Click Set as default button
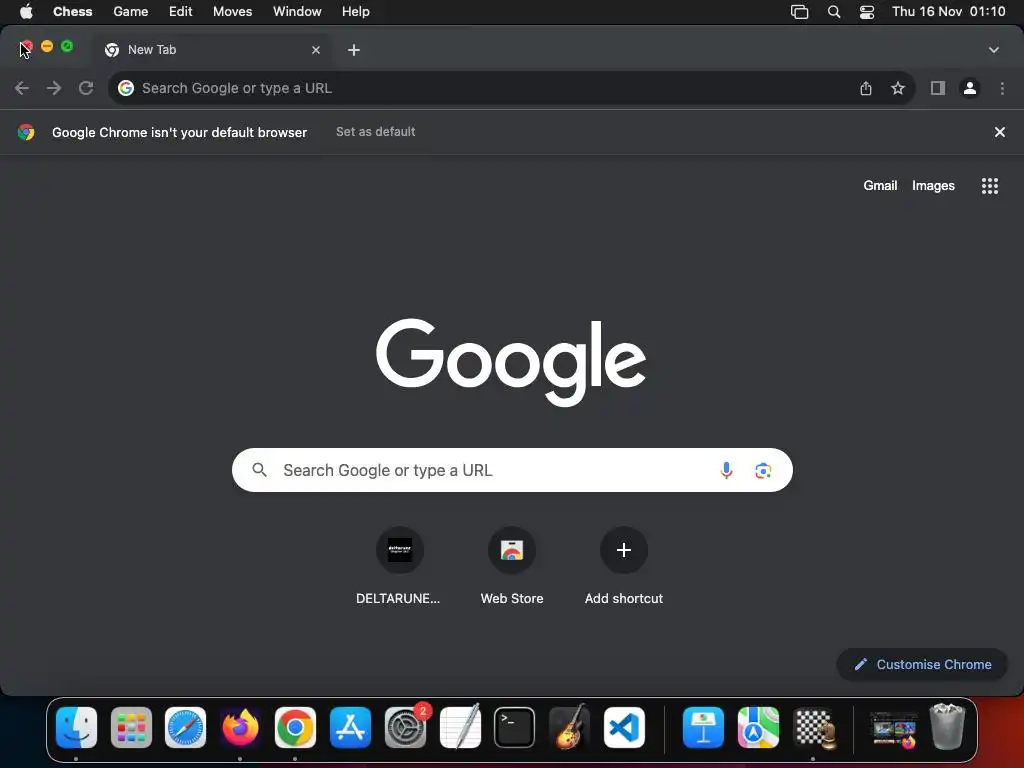The image size is (1024, 768). click(376, 132)
